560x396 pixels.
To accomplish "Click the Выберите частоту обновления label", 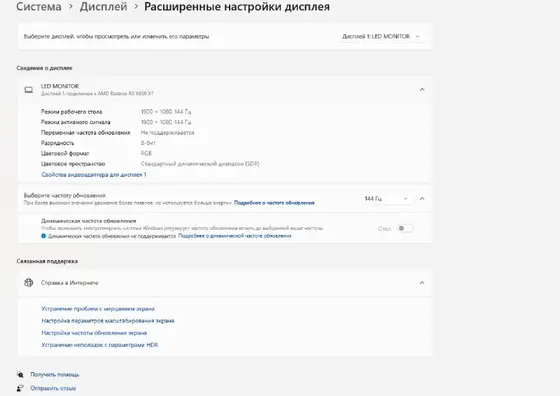I will coord(65,195).
